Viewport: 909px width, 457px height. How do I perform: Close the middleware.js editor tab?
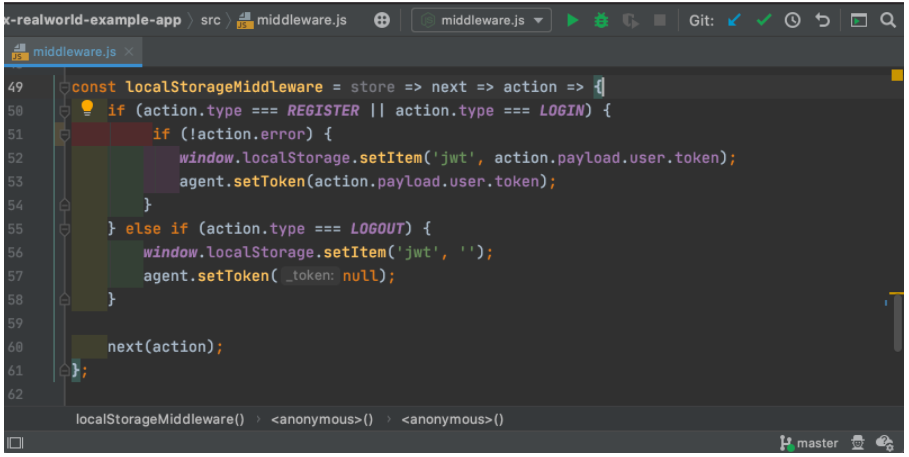[130, 51]
